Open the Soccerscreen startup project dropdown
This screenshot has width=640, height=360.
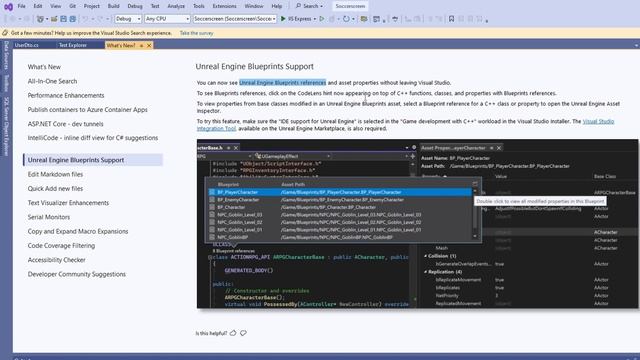(x=234, y=19)
